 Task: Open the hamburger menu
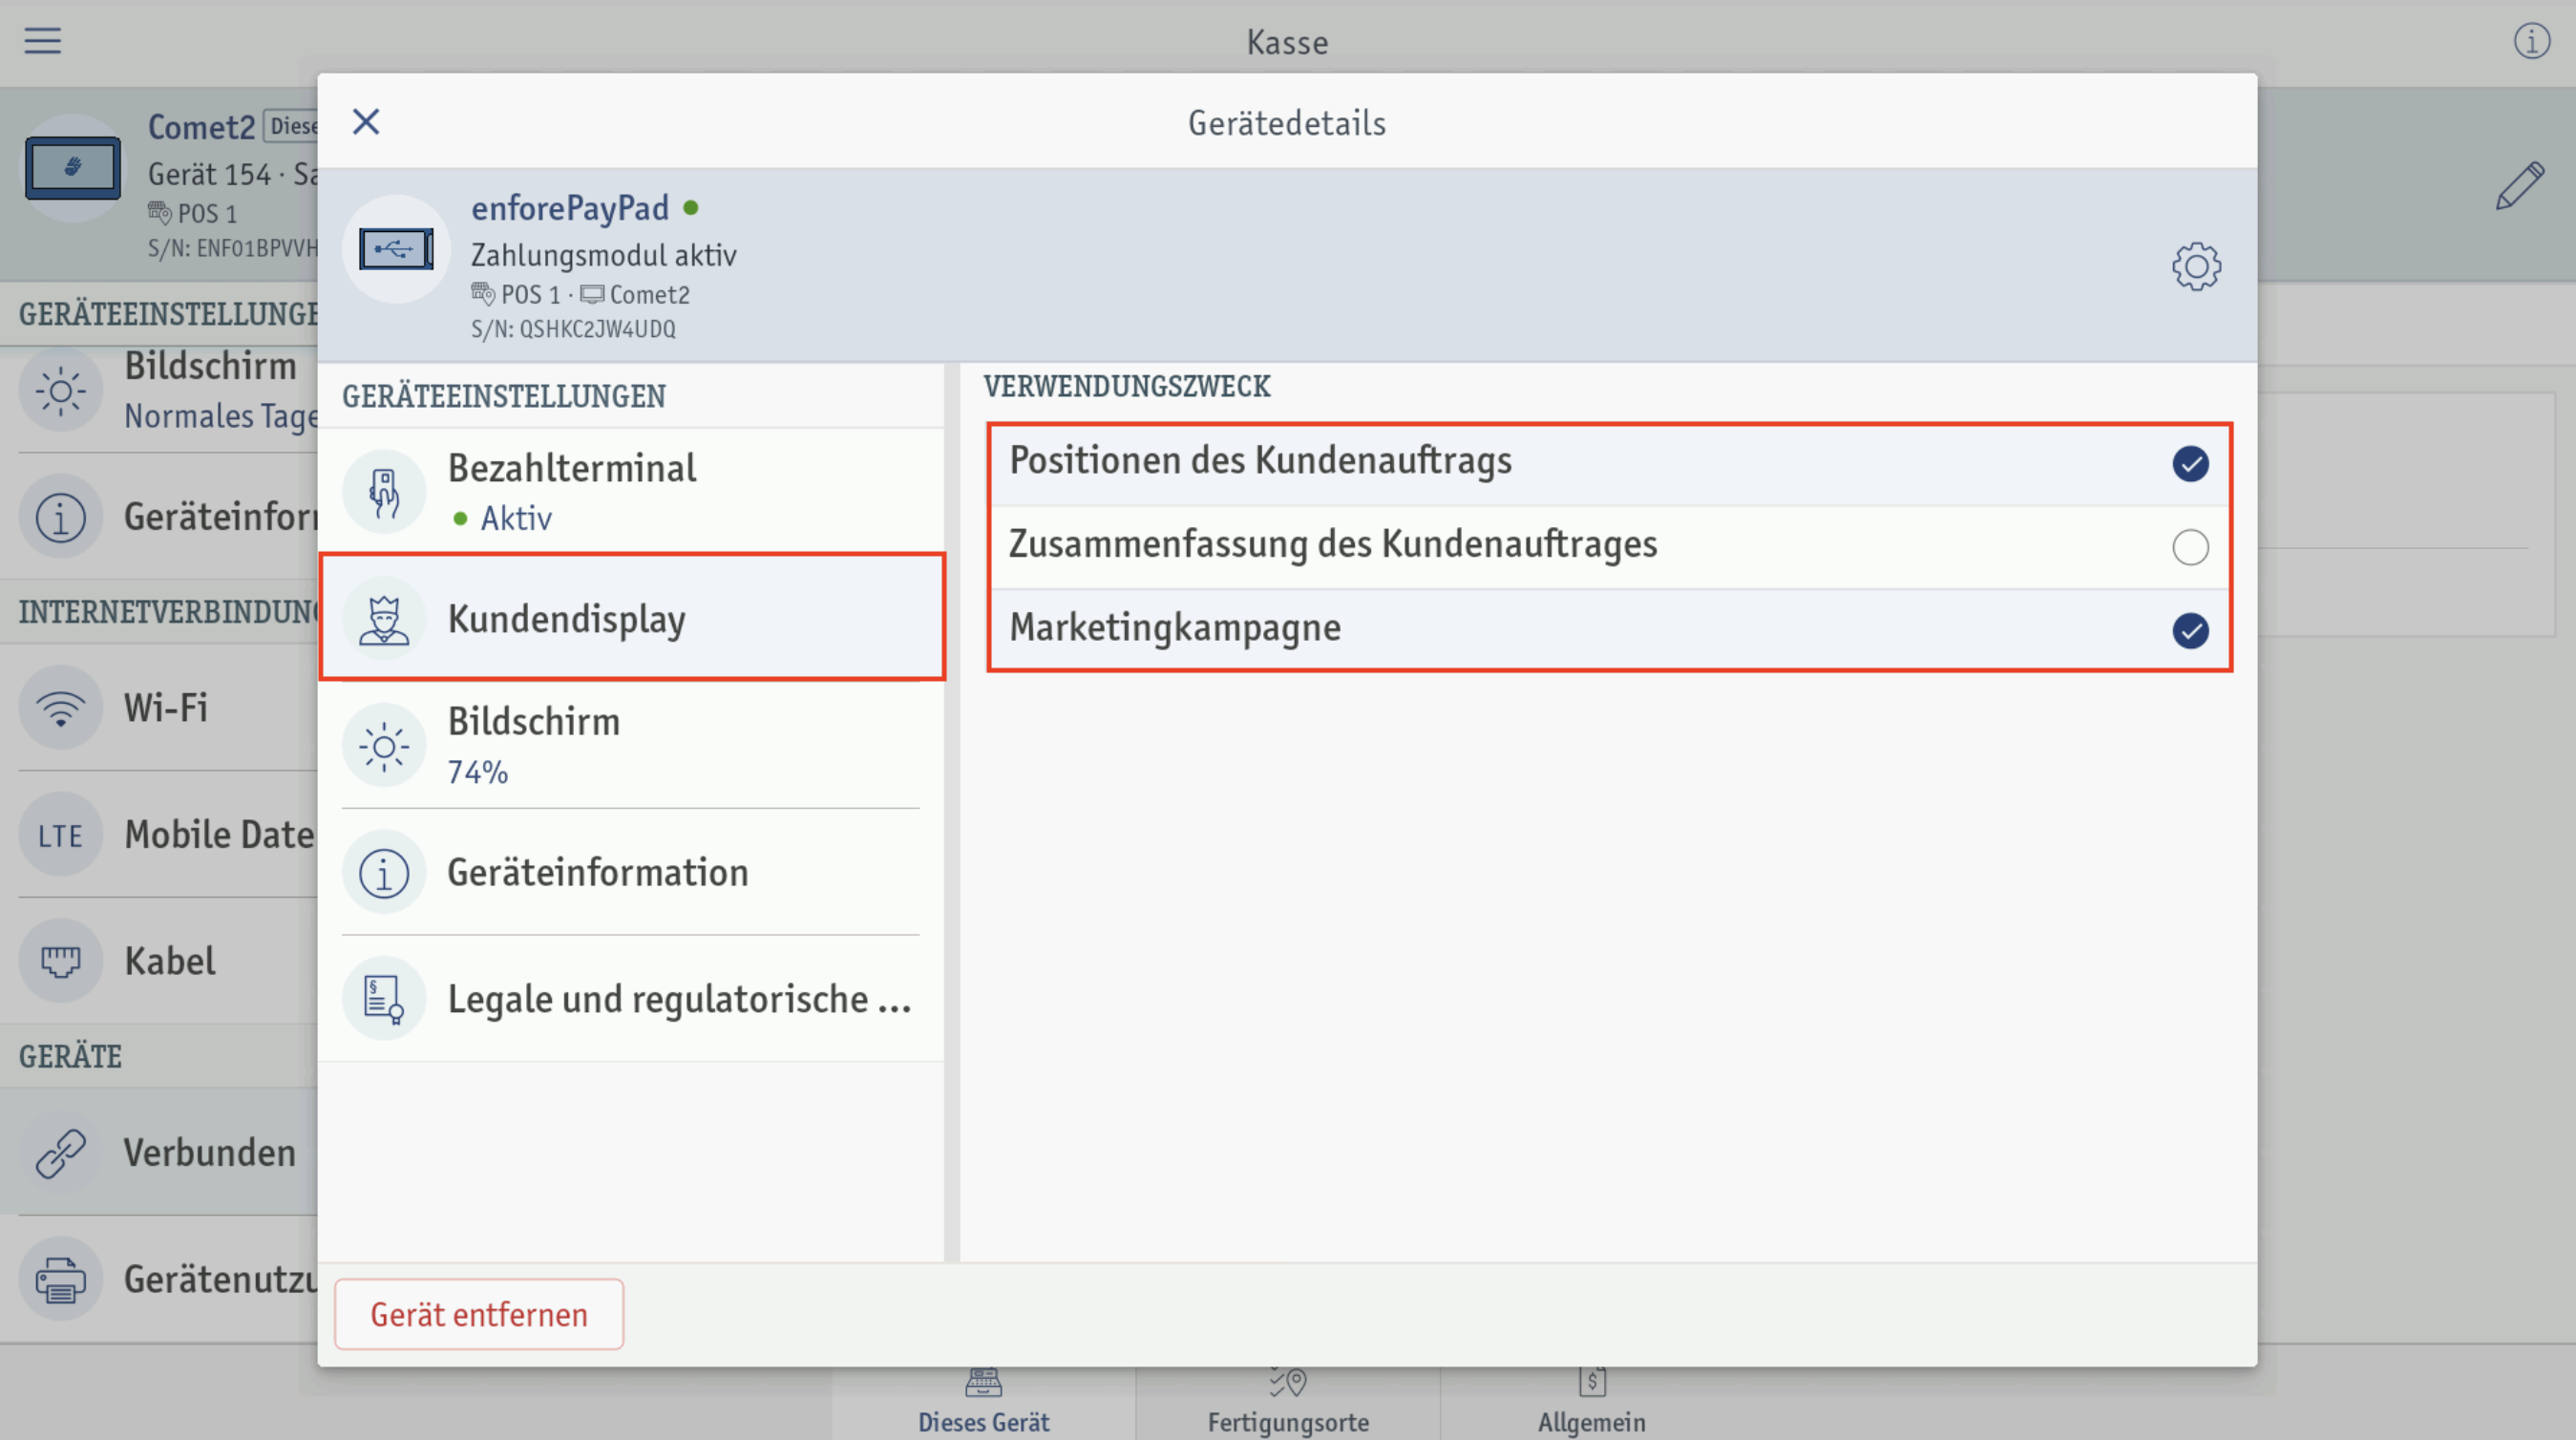click(x=43, y=41)
